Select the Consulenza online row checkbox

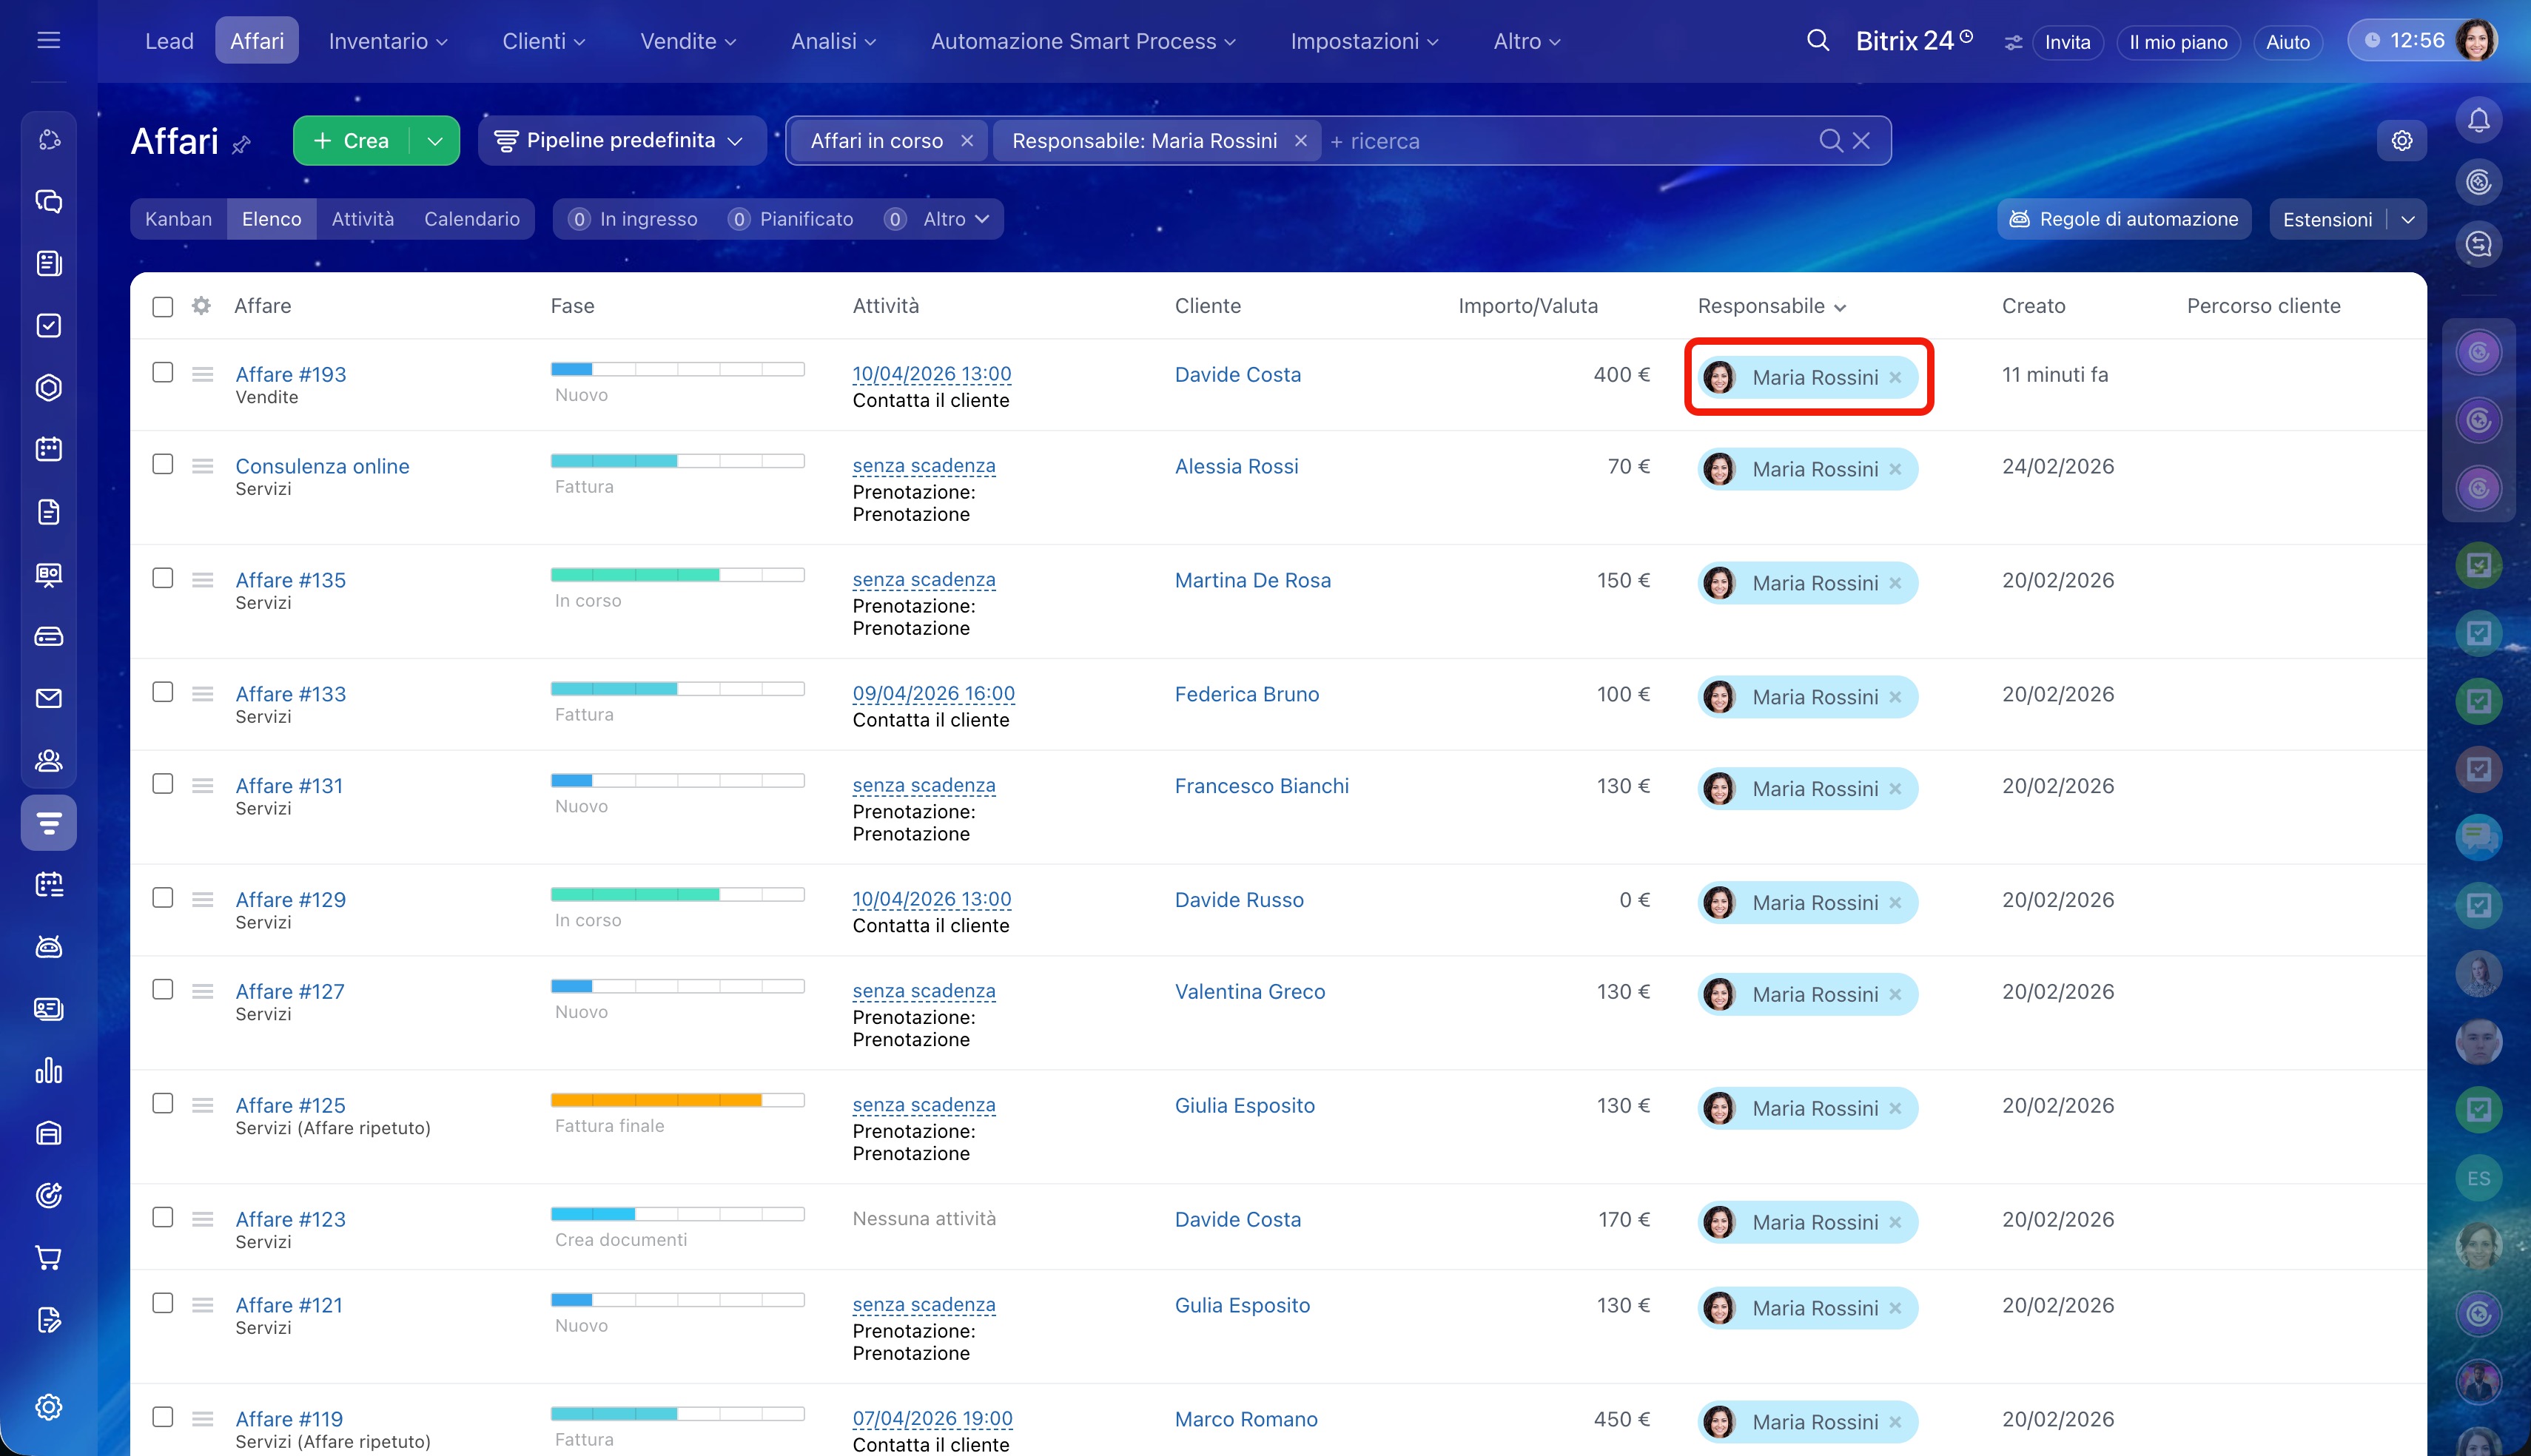pyautogui.click(x=163, y=465)
